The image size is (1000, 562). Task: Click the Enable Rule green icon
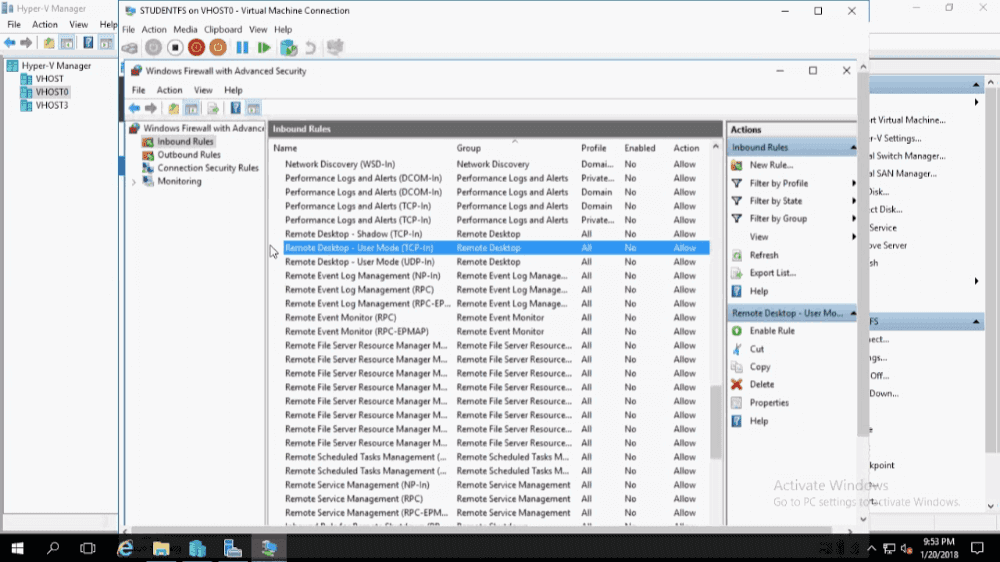[x=737, y=331]
